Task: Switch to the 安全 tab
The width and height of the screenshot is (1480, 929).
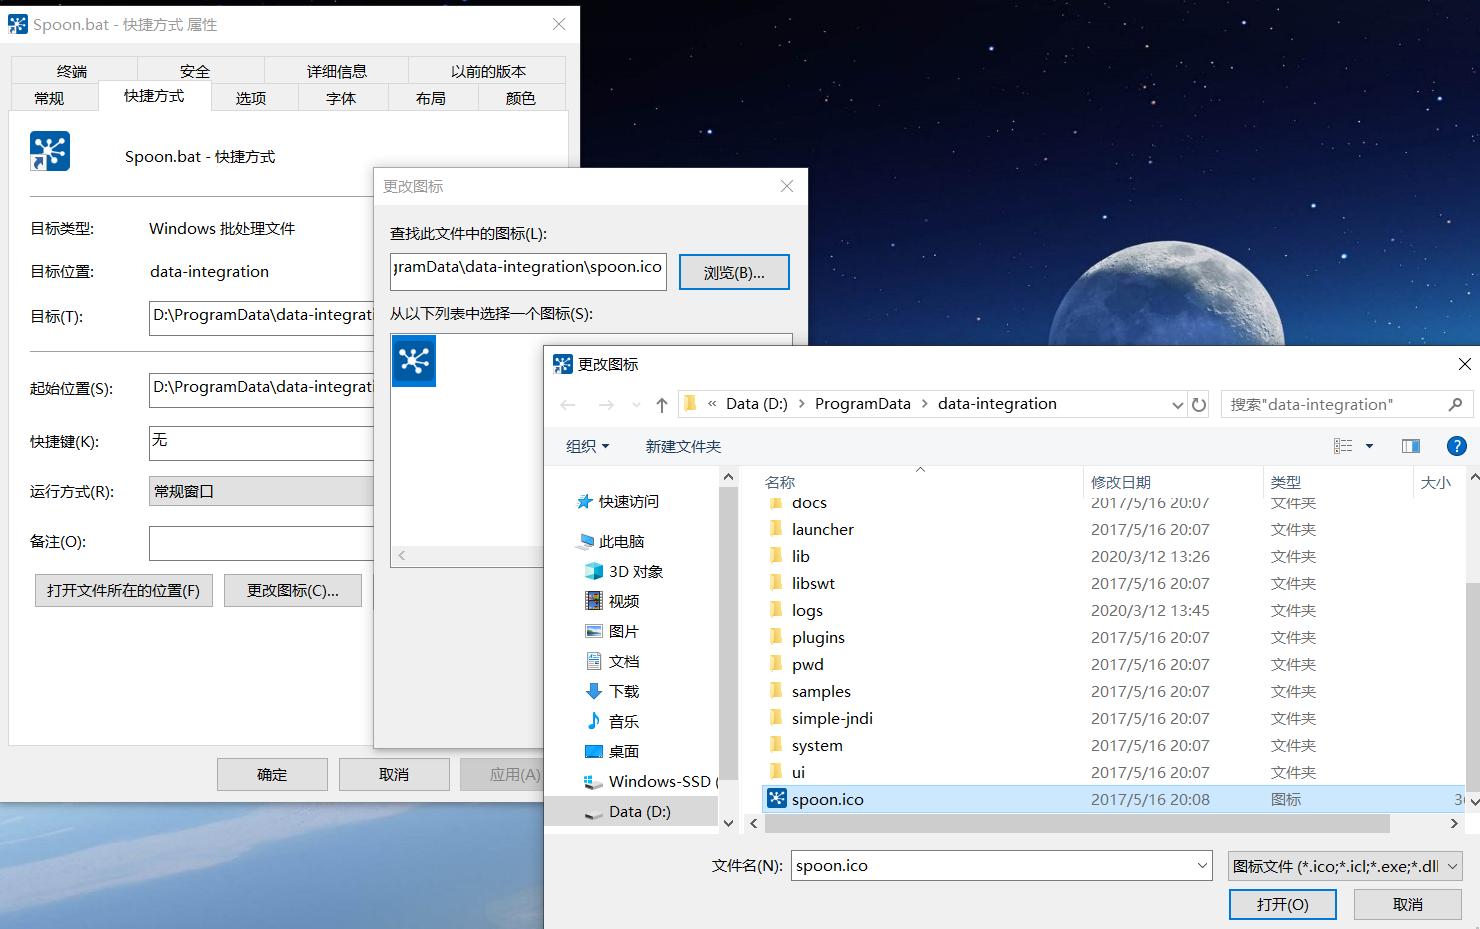Action: (195, 71)
